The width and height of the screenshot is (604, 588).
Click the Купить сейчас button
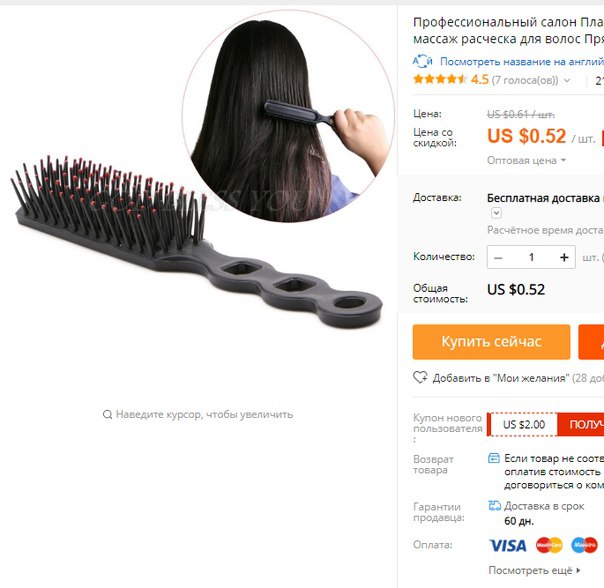tap(491, 342)
